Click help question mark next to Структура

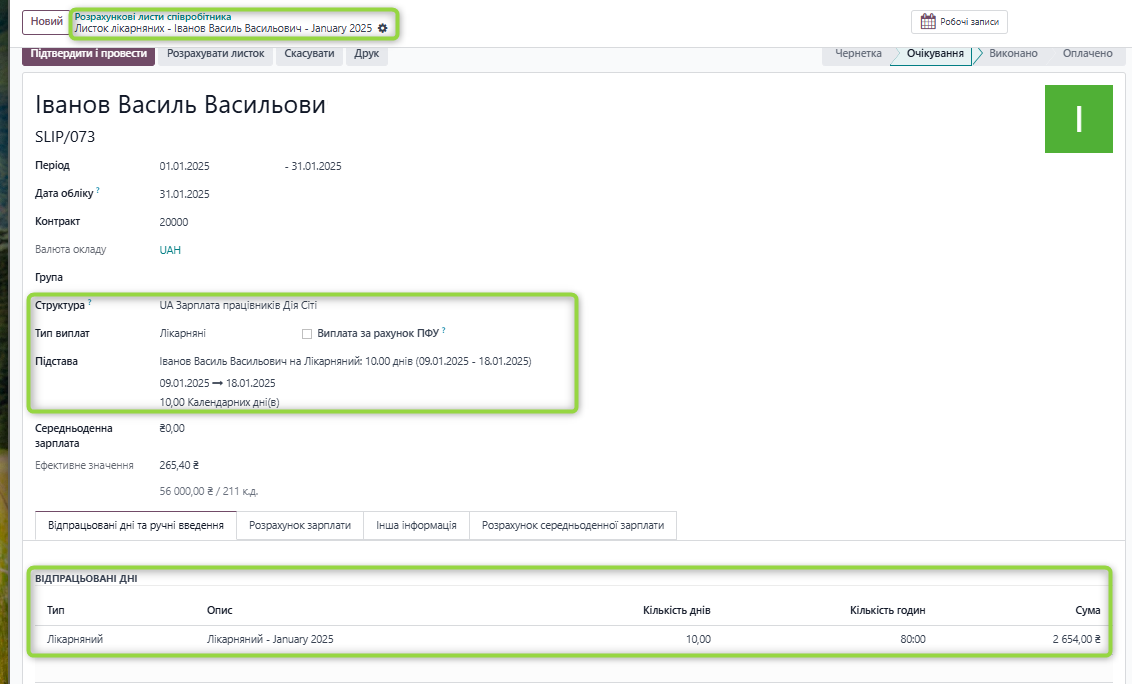pos(90,301)
